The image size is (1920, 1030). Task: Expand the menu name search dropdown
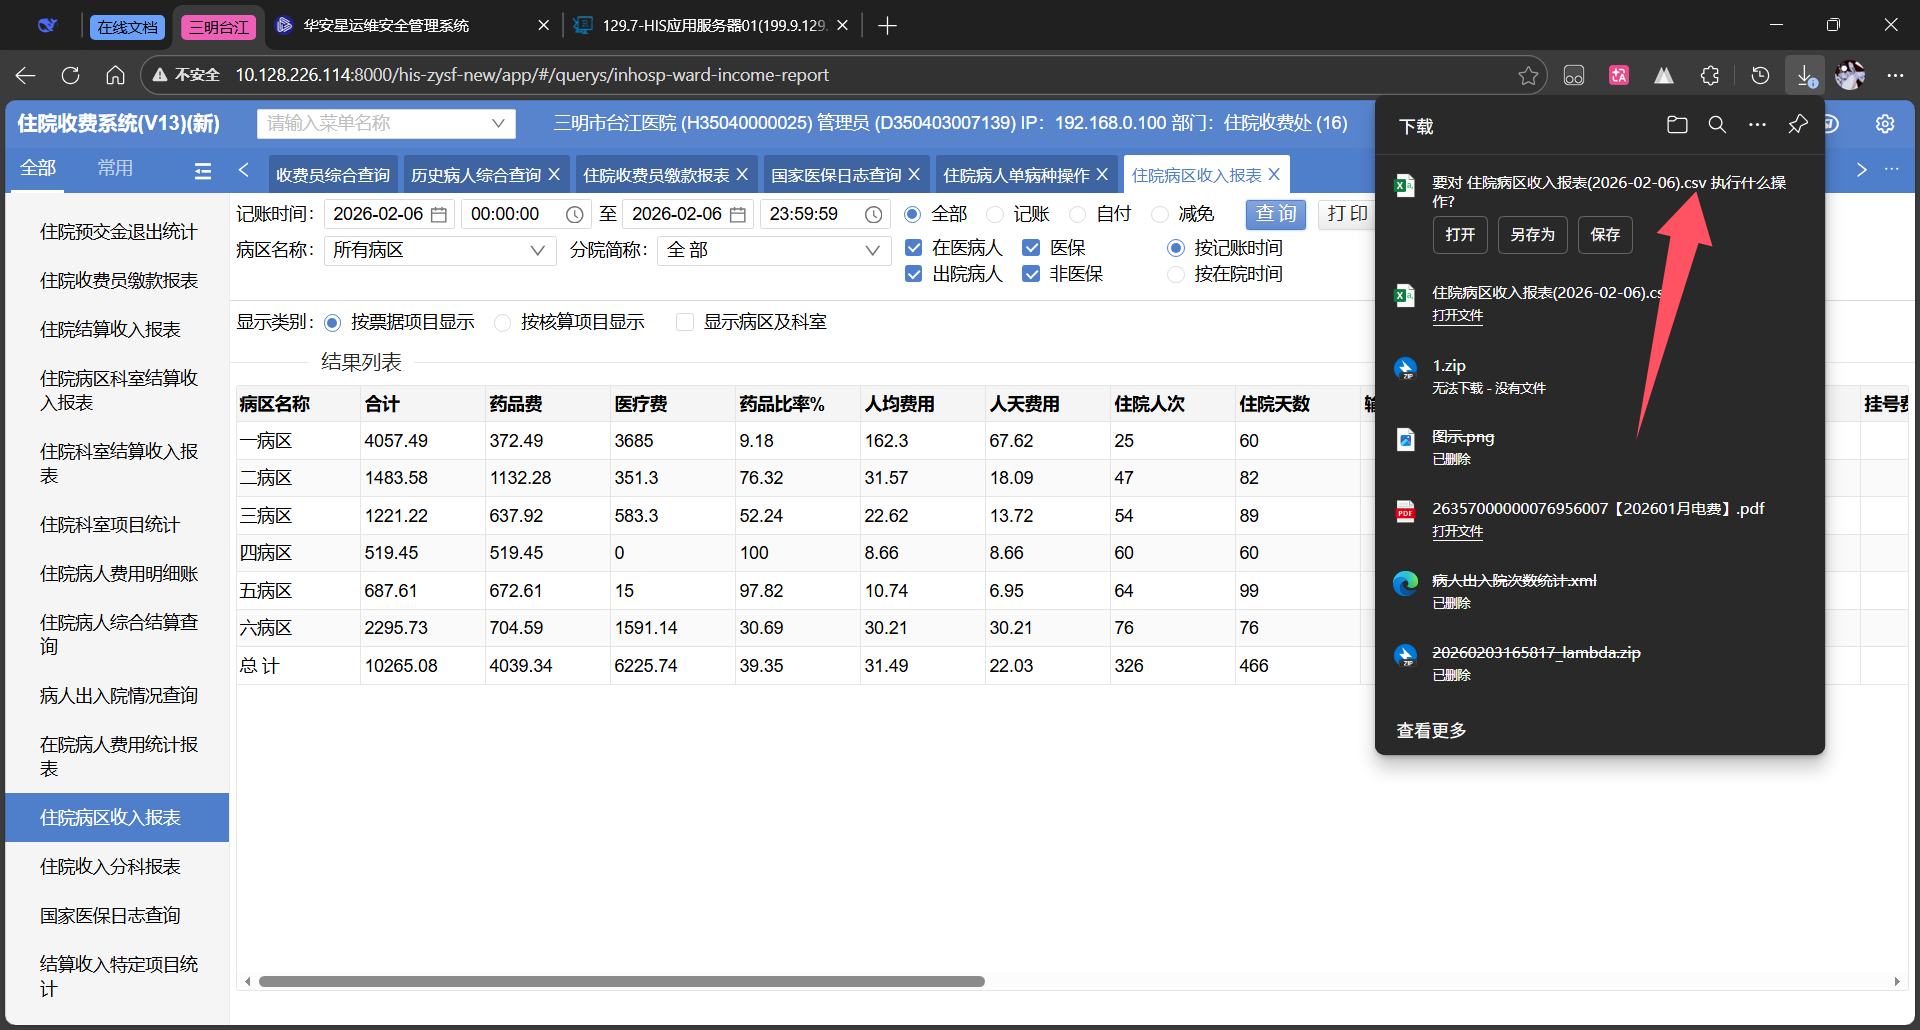498,123
